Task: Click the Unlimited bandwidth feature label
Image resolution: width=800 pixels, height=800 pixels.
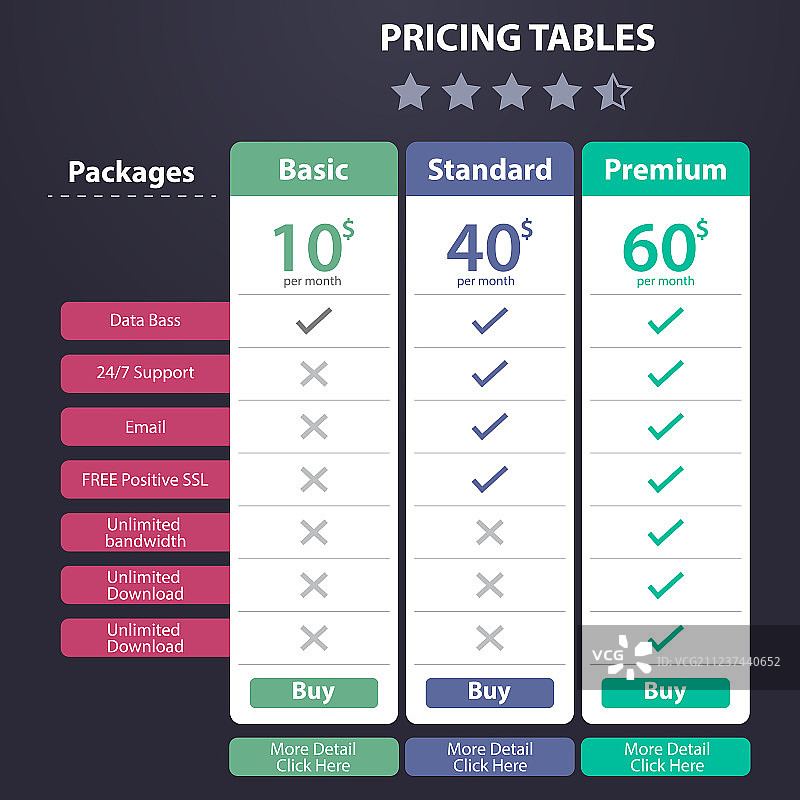Action: tap(145, 532)
